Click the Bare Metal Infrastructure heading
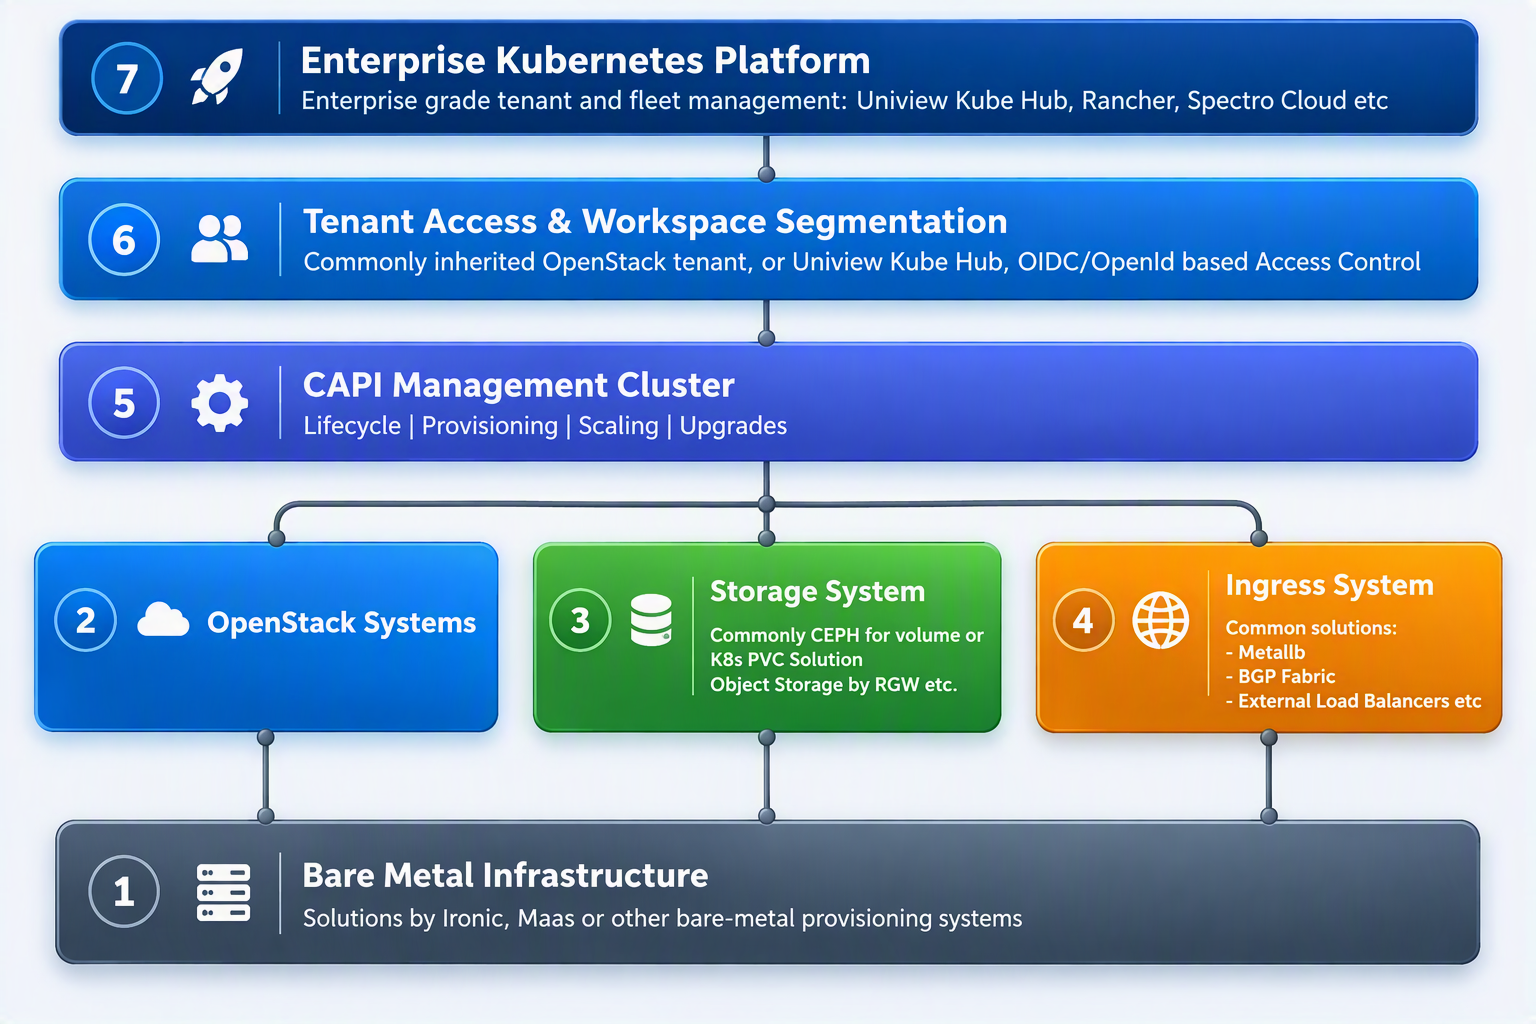Viewport: 1536px width, 1024px height. point(505,875)
